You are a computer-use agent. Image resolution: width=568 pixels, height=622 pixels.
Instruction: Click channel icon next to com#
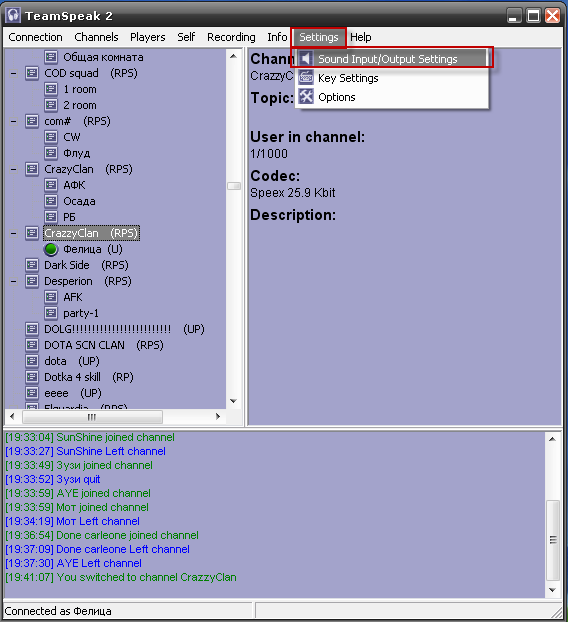(x=32, y=121)
